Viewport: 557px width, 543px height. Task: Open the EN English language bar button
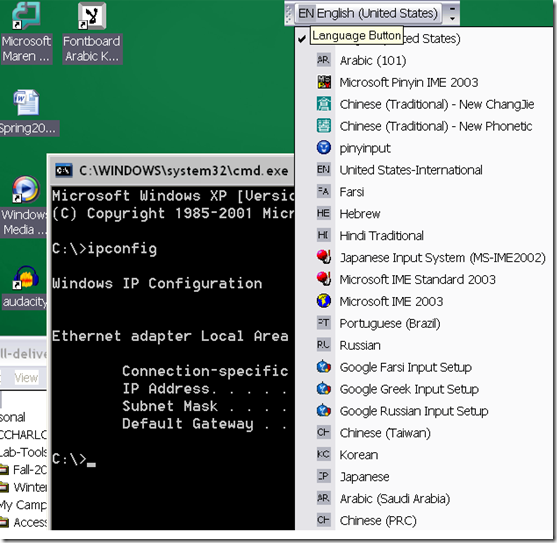pos(368,13)
